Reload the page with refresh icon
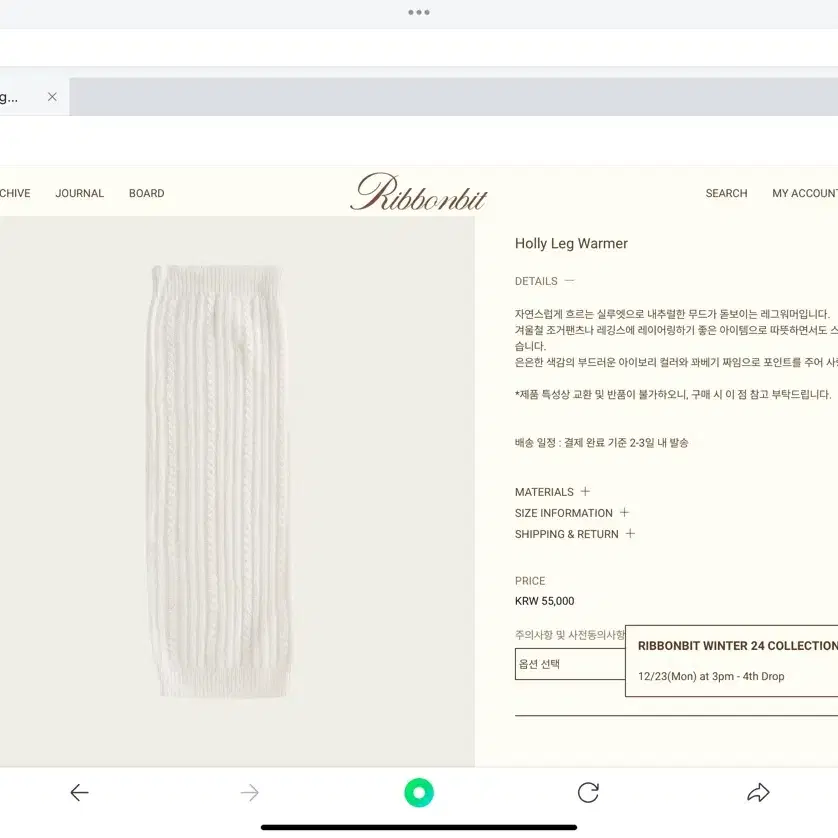Screen dimensions: 838x838 [x=588, y=793]
